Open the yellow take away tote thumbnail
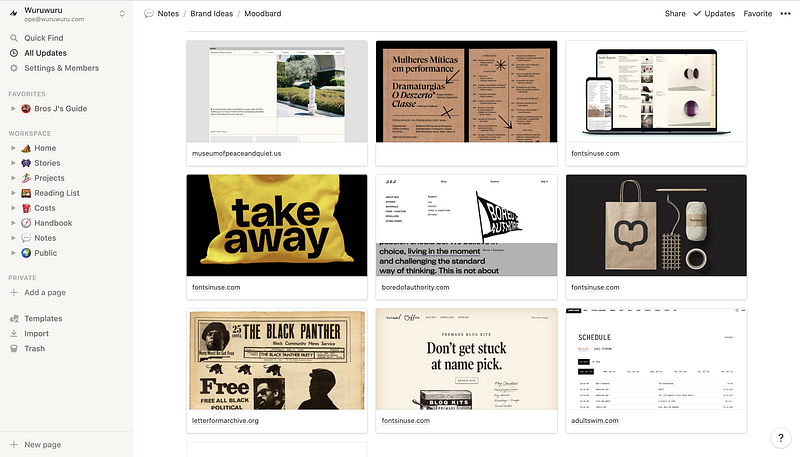Image resolution: width=800 pixels, height=457 pixels. [x=277, y=225]
